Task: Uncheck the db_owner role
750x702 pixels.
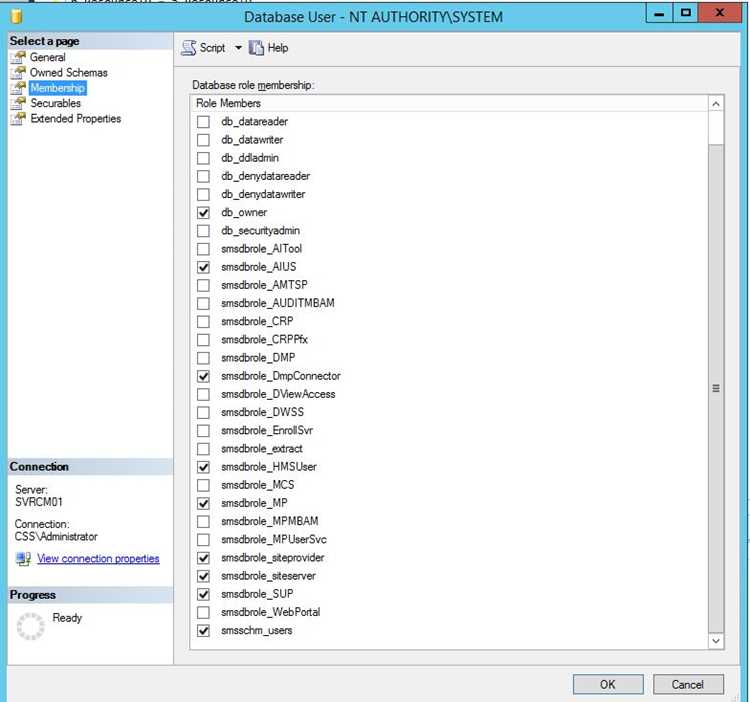Action: (203, 212)
